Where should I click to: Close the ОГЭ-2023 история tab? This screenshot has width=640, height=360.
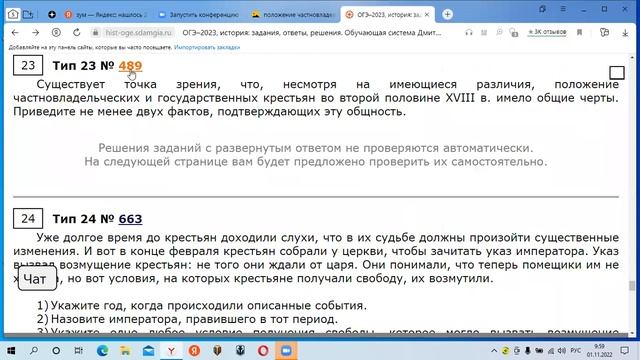(427, 14)
